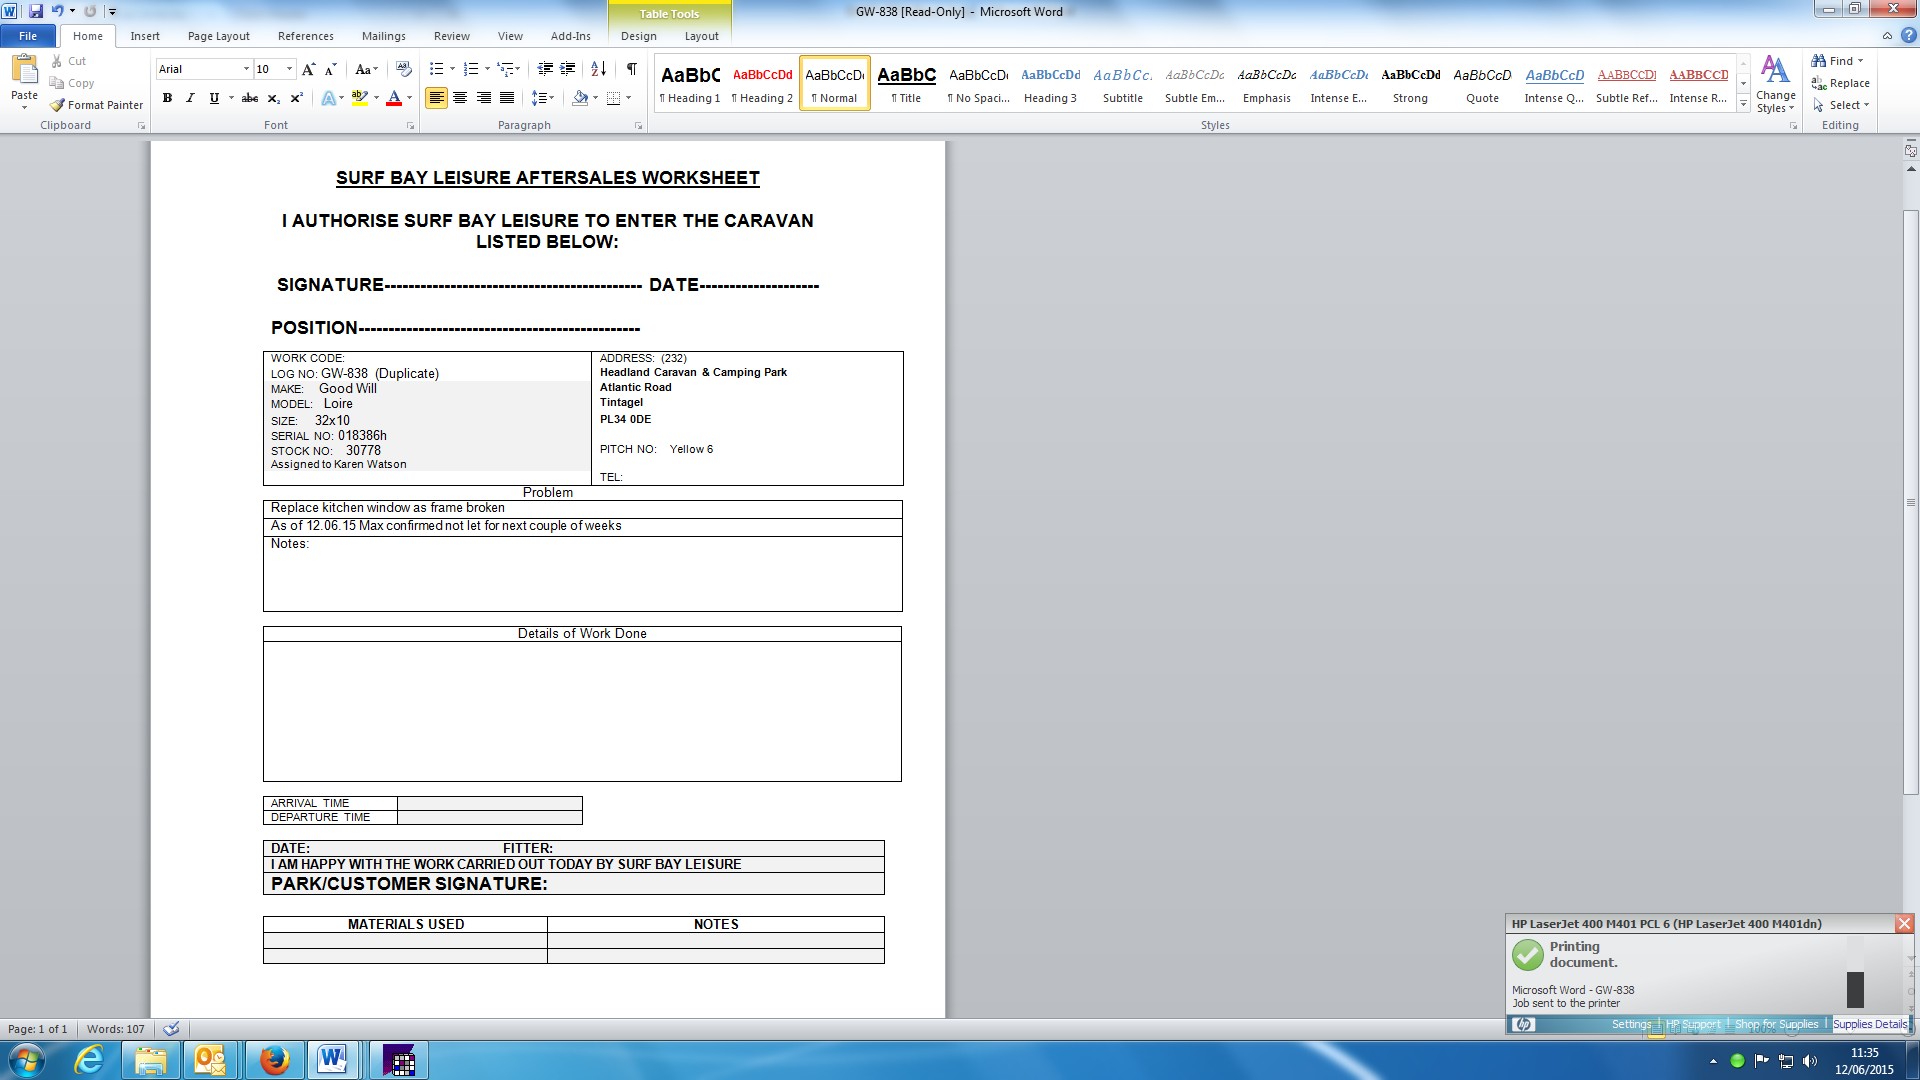This screenshot has width=1920, height=1080.
Task: Toggle Show/Hide paragraph marks
Action: (632, 69)
